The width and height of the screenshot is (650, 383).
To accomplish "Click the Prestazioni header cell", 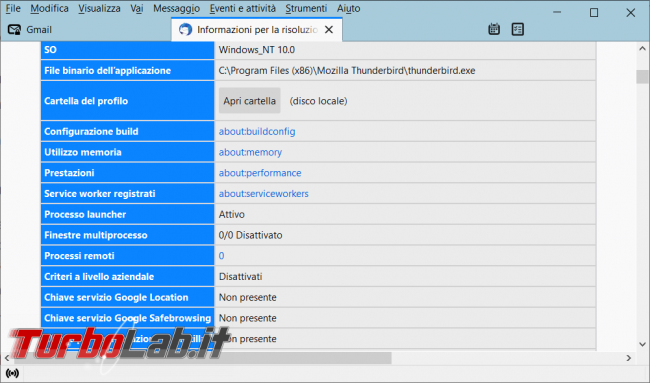I will pyautogui.click(x=128, y=173).
